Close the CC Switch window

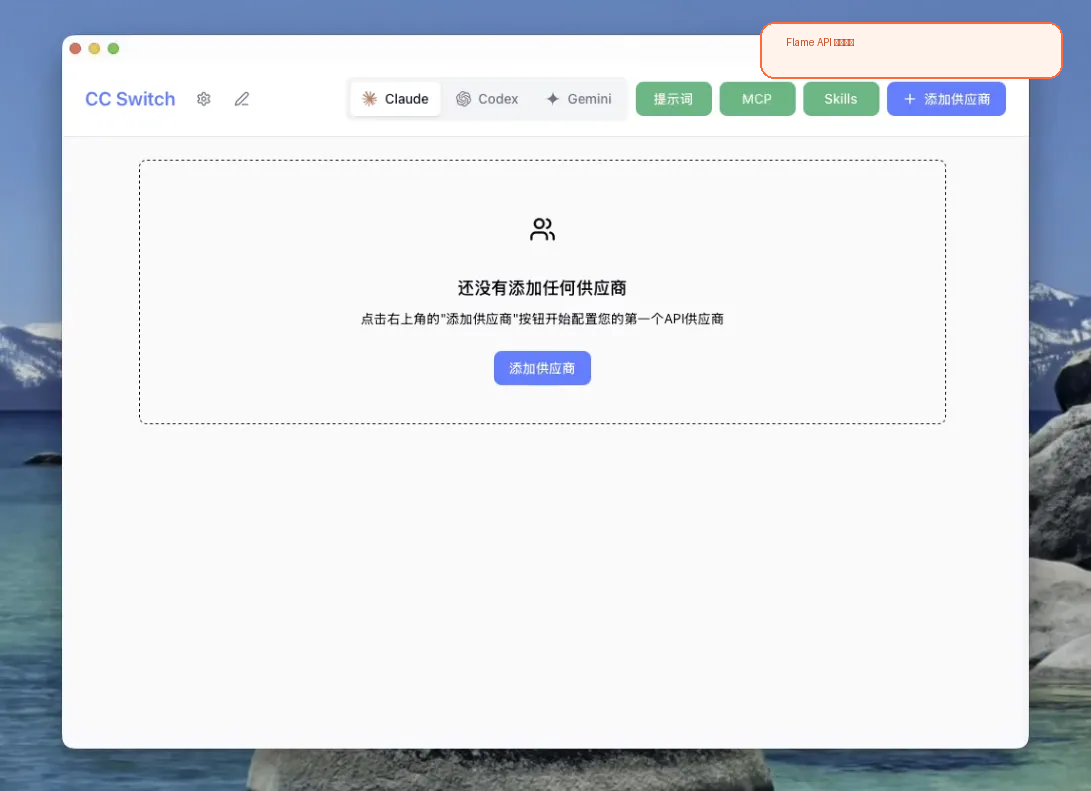coord(75,48)
